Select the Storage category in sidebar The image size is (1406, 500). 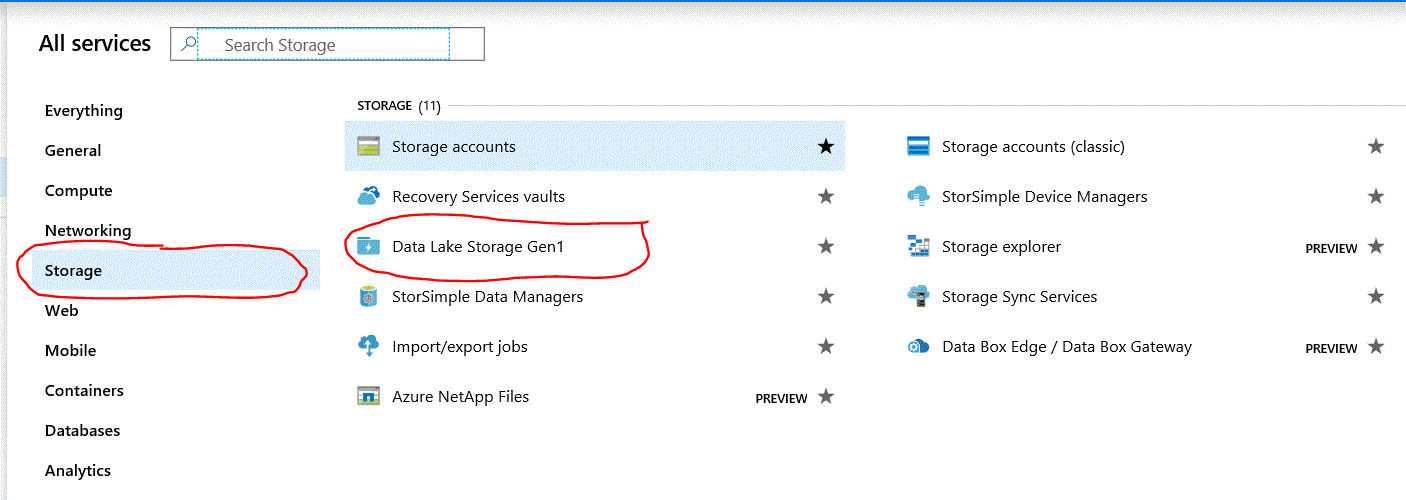point(73,271)
